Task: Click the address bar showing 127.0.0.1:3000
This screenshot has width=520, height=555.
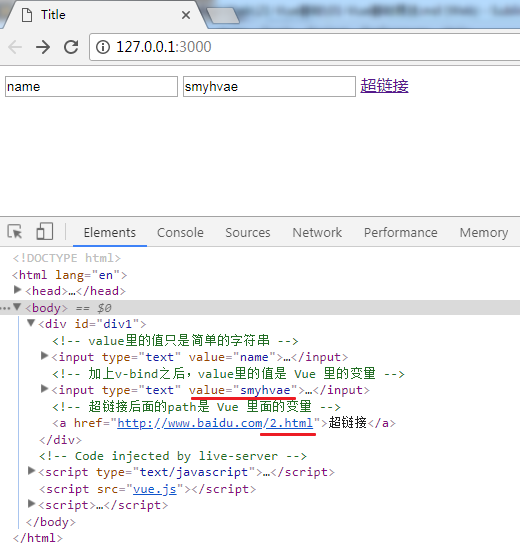Action: click(x=304, y=47)
